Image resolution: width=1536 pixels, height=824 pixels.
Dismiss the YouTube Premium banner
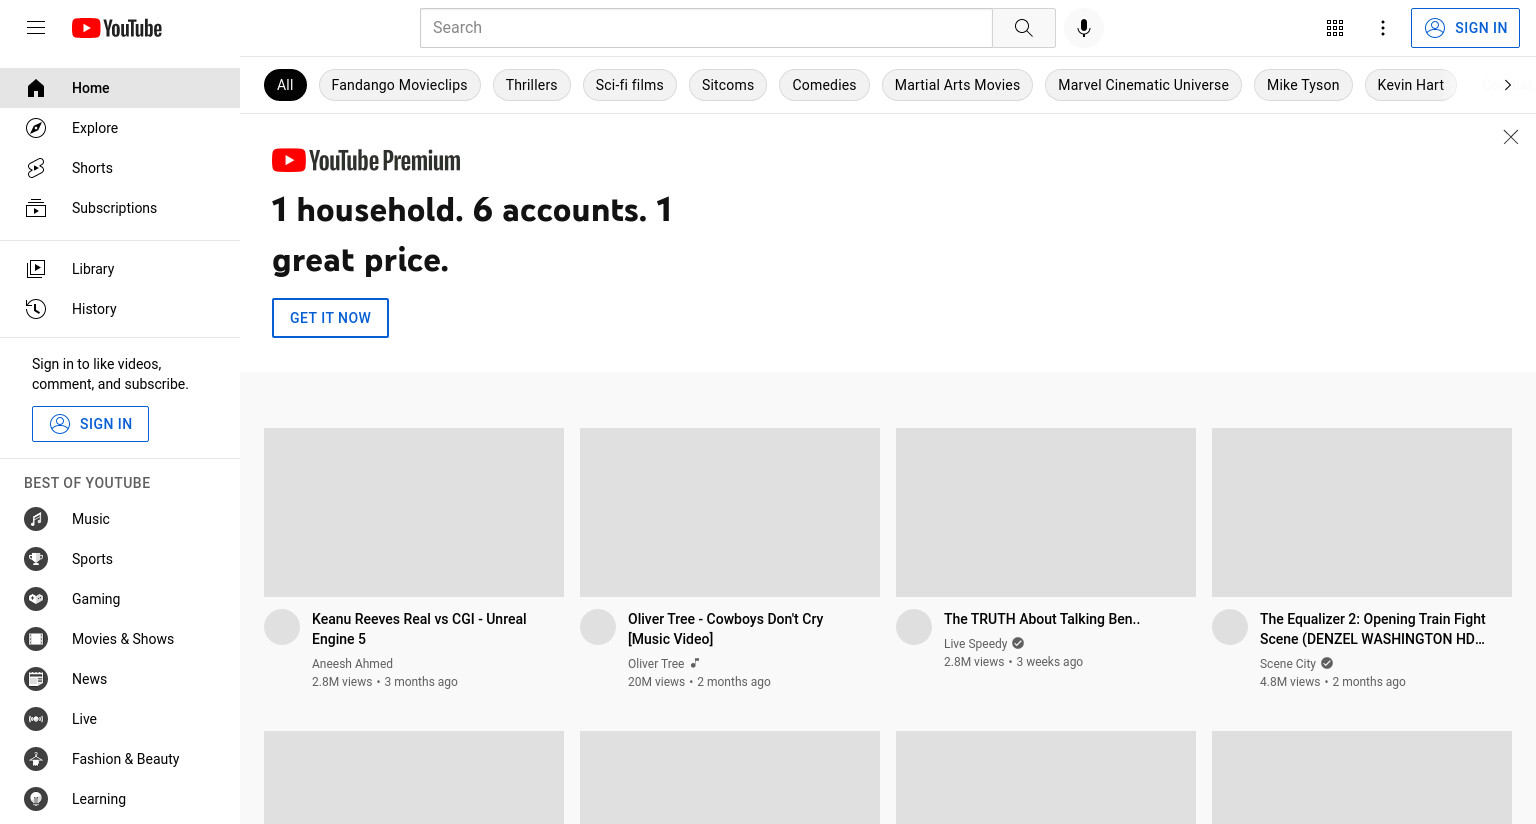point(1511,137)
